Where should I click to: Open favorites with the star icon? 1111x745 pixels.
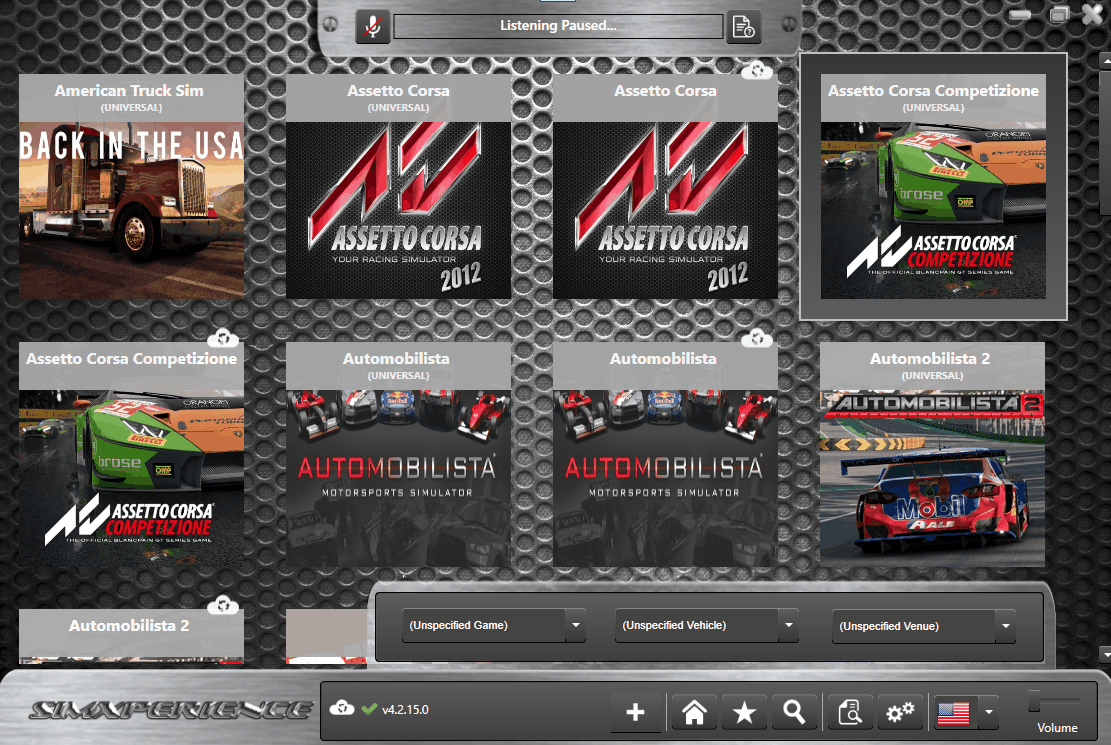coord(744,713)
